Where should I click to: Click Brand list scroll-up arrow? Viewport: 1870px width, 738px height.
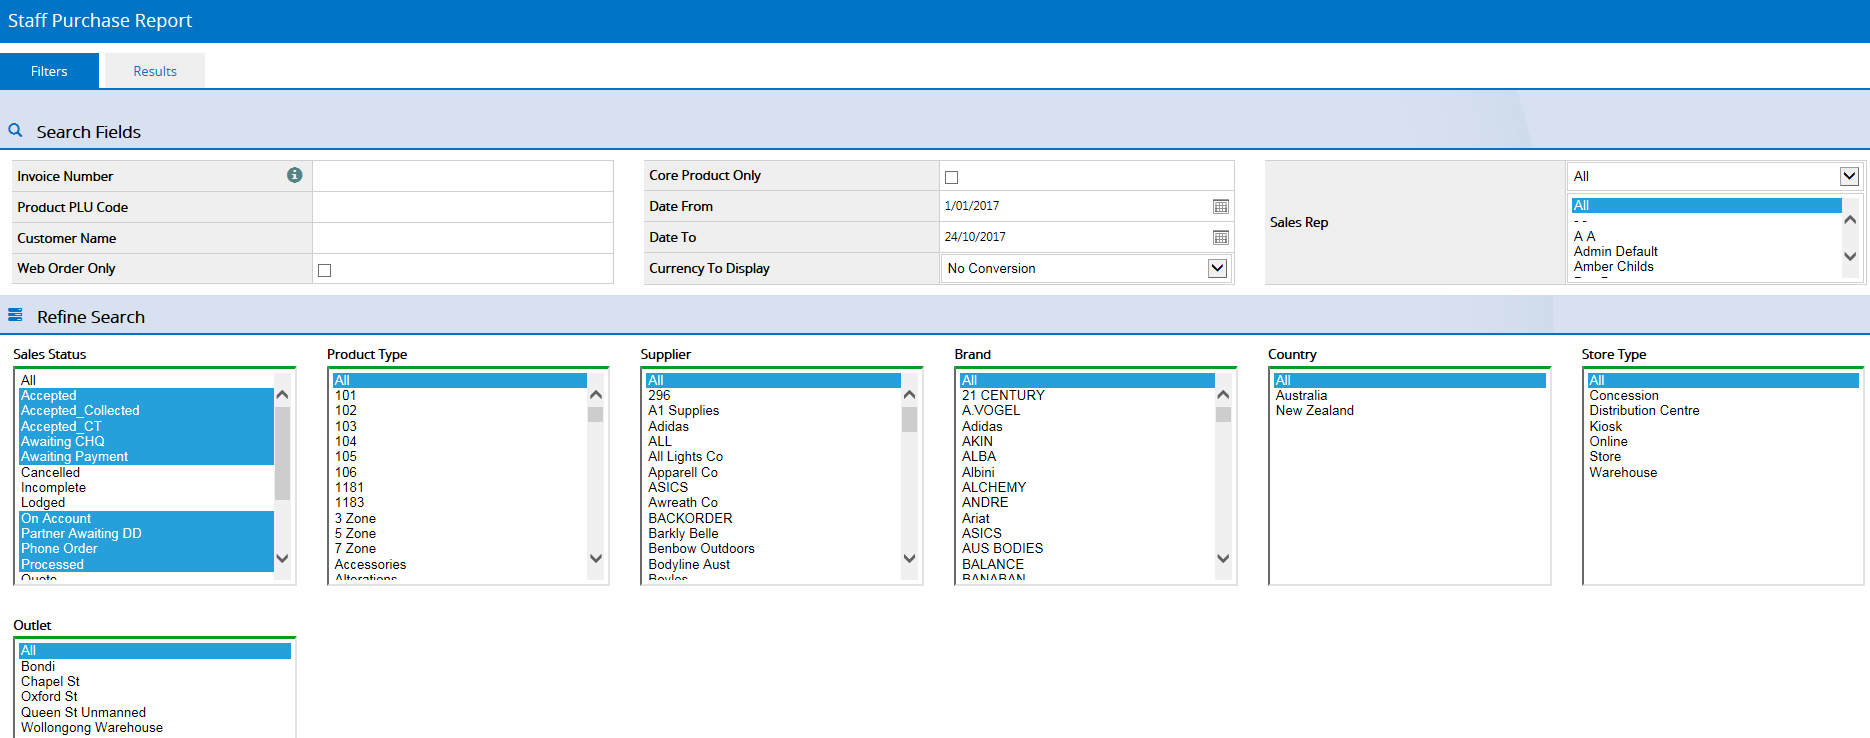(1223, 395)
